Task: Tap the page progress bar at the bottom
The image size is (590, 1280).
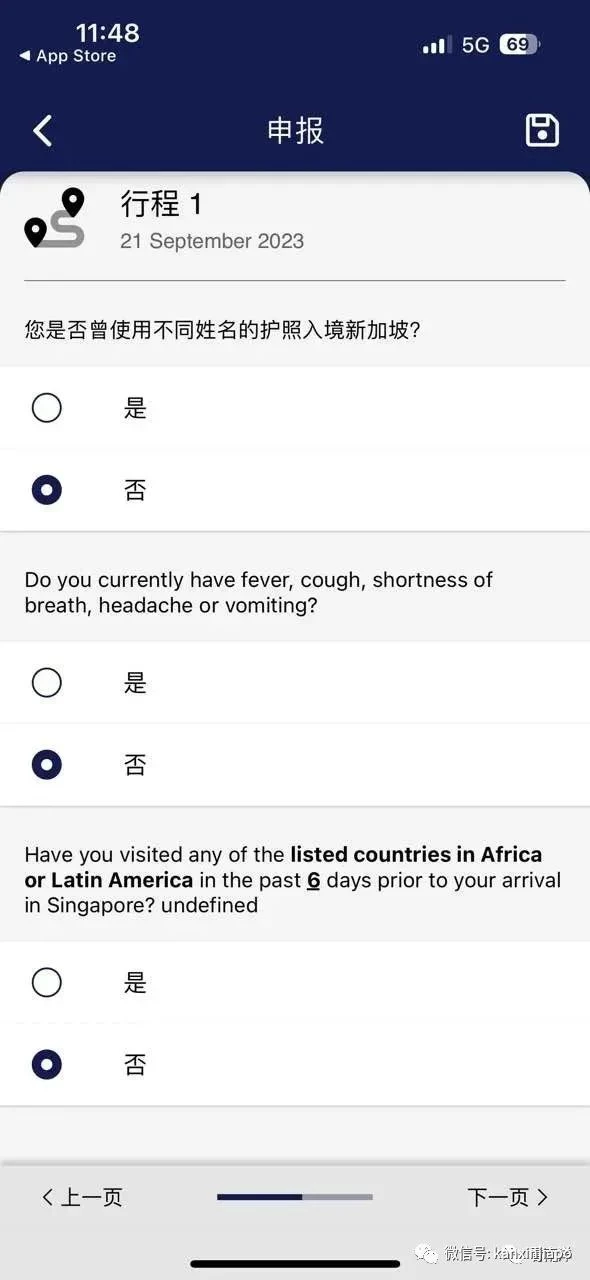Action: pos(295,1197)
